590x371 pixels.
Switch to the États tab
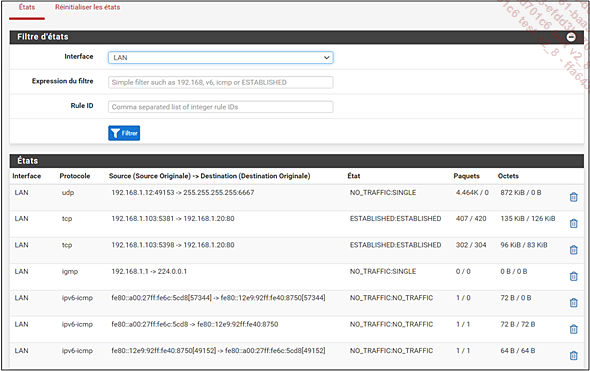point(27,7)
